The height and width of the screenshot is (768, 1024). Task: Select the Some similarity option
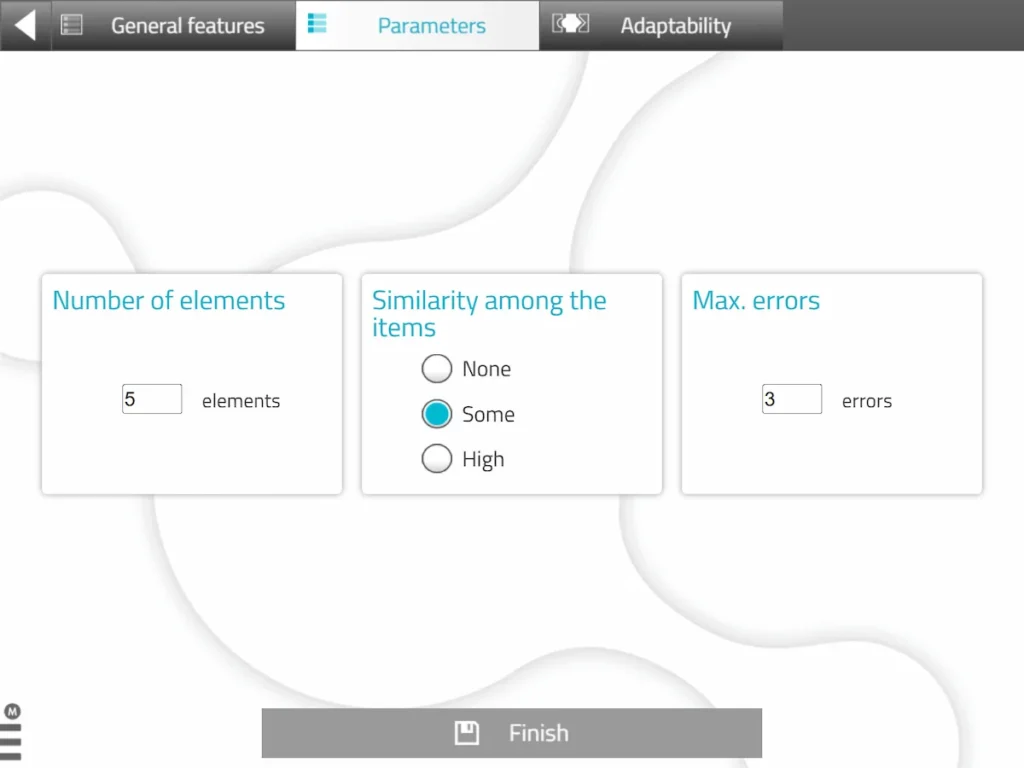pos(437,413)
